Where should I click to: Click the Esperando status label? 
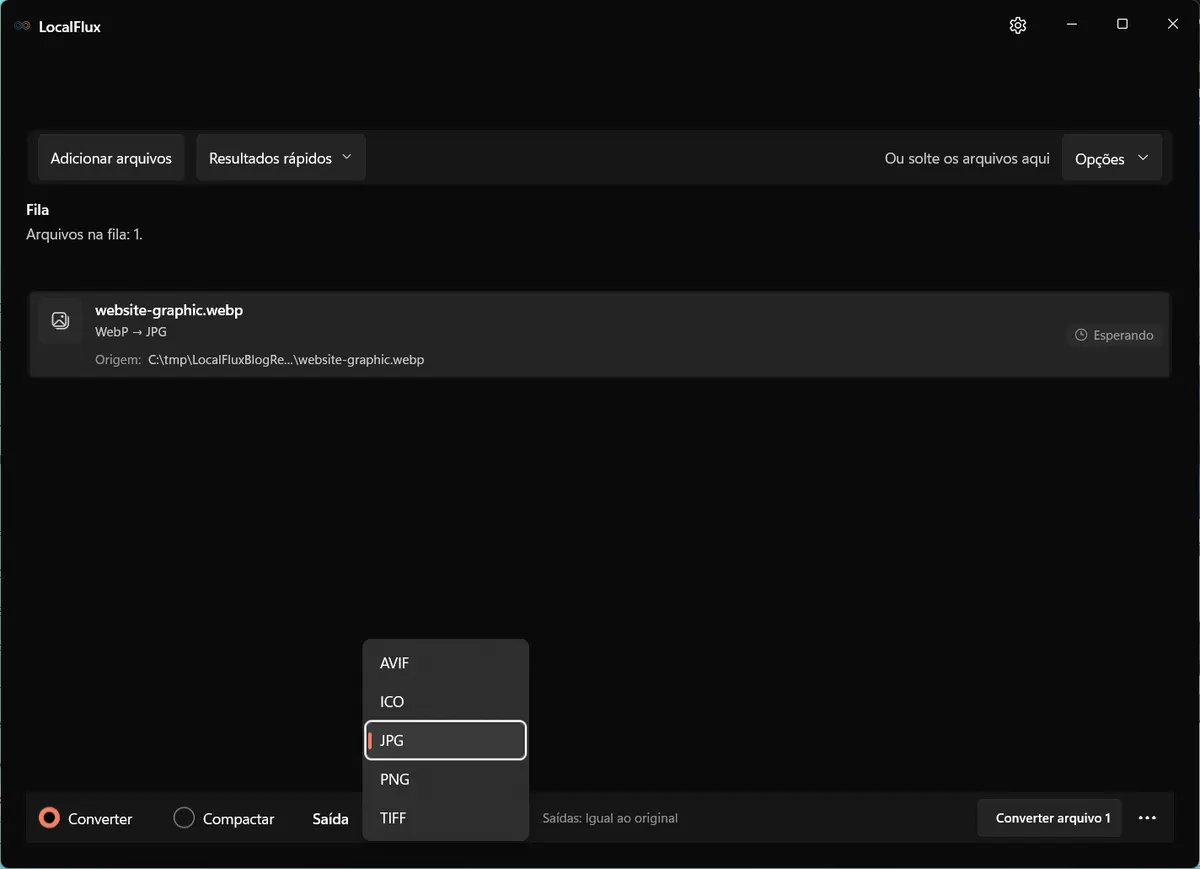(x=1123, y=335)
